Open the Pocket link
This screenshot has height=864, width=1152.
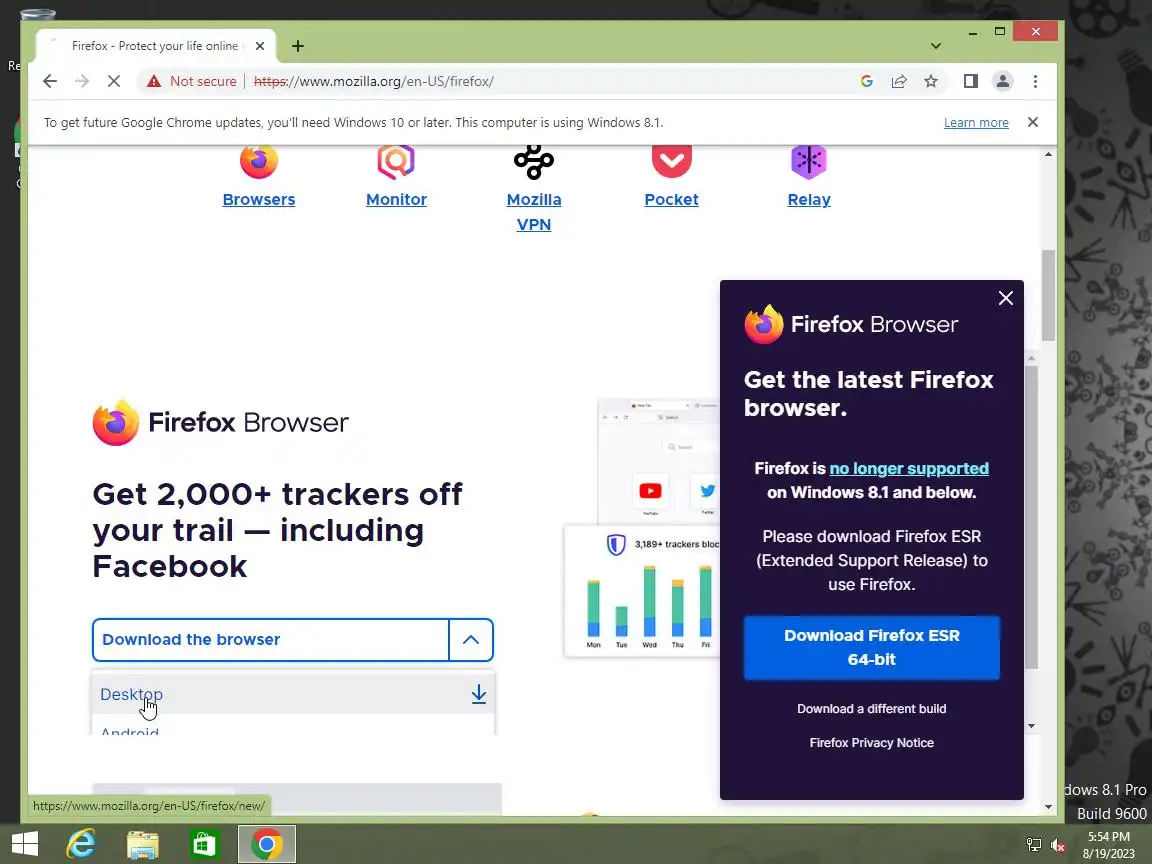pos(672,200)
